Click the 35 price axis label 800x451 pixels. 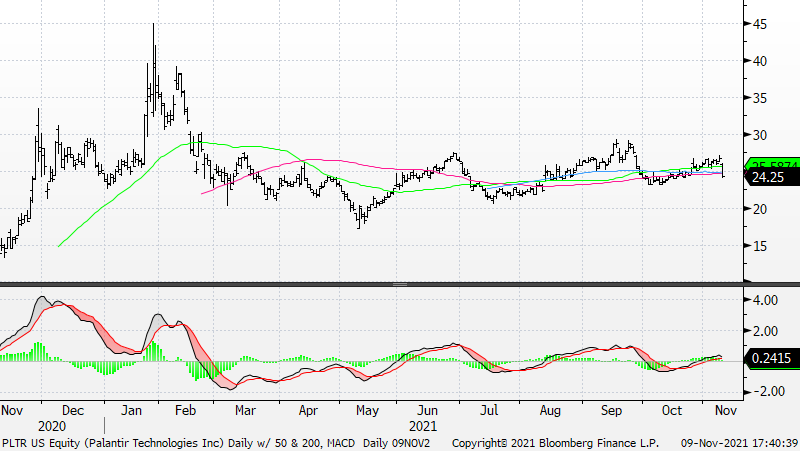pyautogui.click(x=759, y=98)
